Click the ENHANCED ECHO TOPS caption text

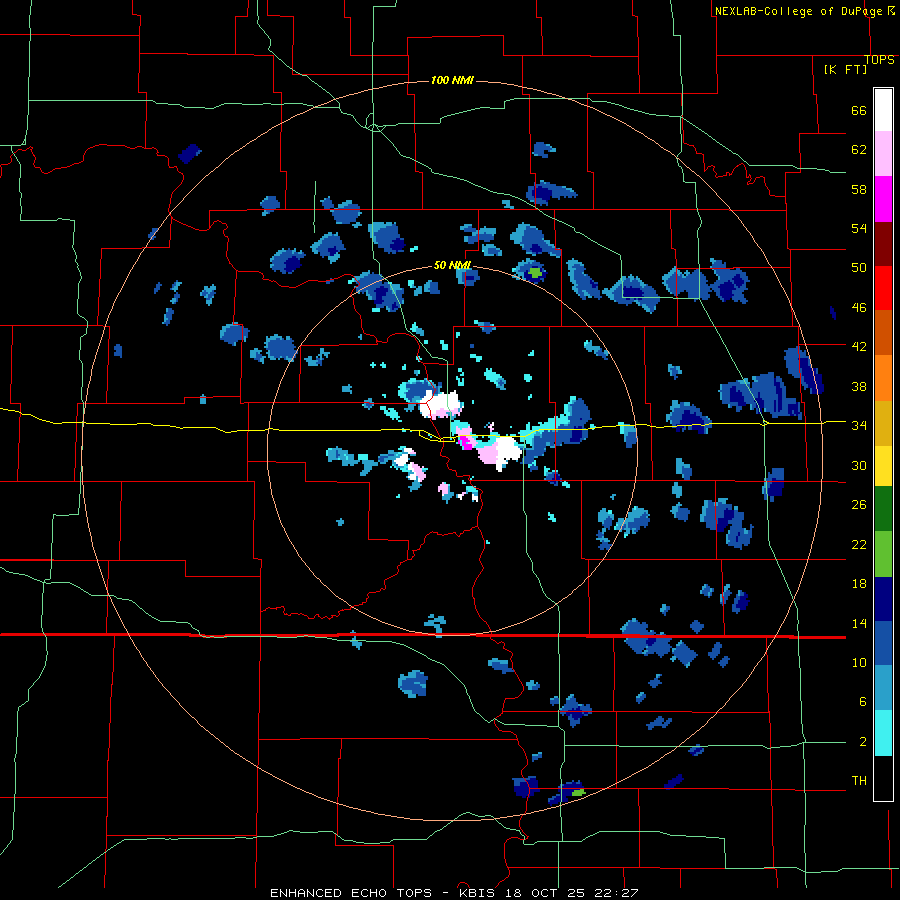tap(351, 893)
